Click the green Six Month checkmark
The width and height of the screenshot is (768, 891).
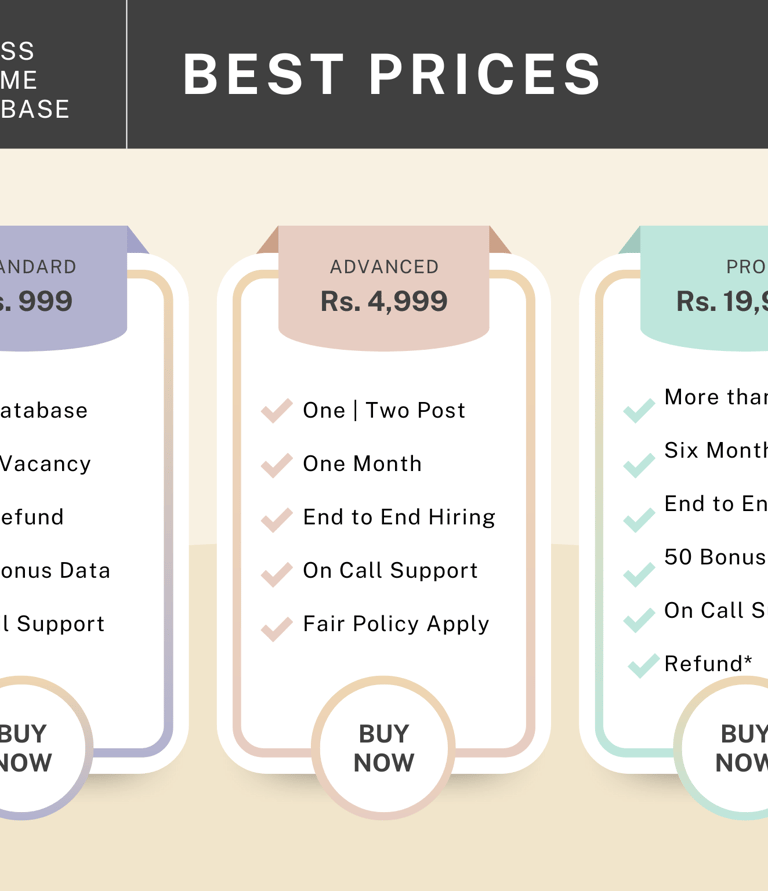coord(639,465)
